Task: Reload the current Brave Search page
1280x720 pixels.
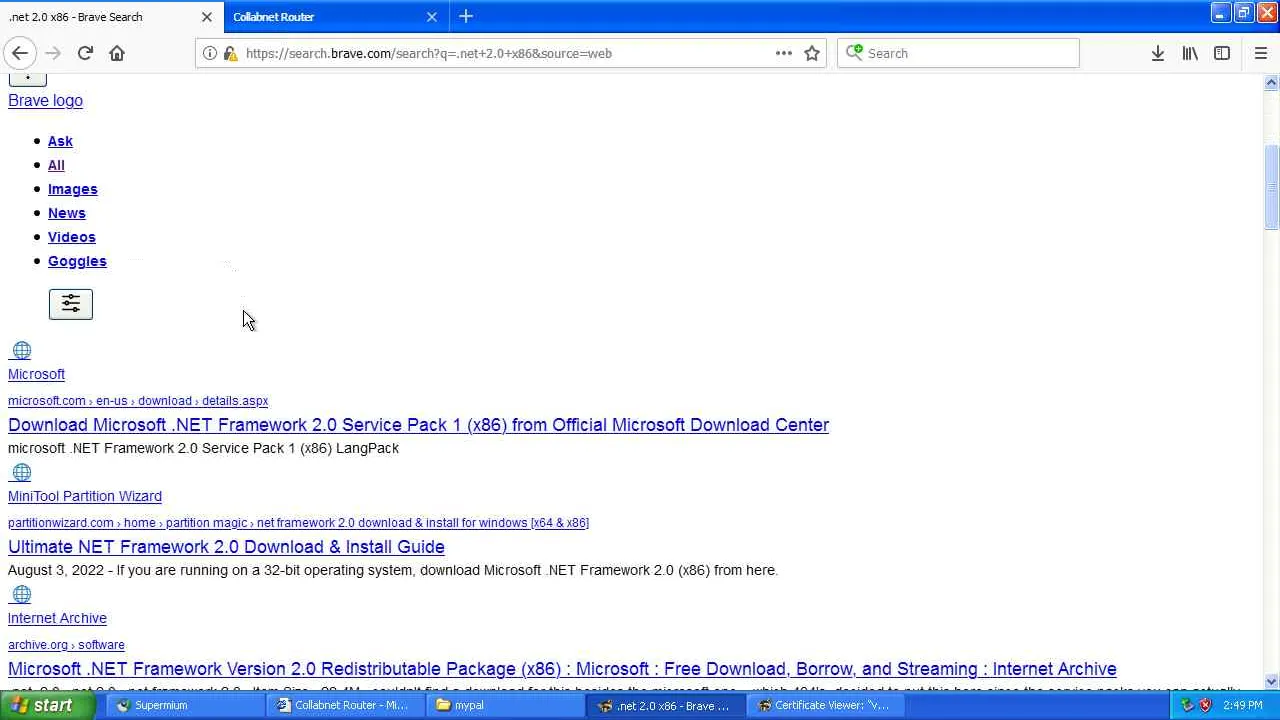Action: pyautogui.click(x=85, y=53)
